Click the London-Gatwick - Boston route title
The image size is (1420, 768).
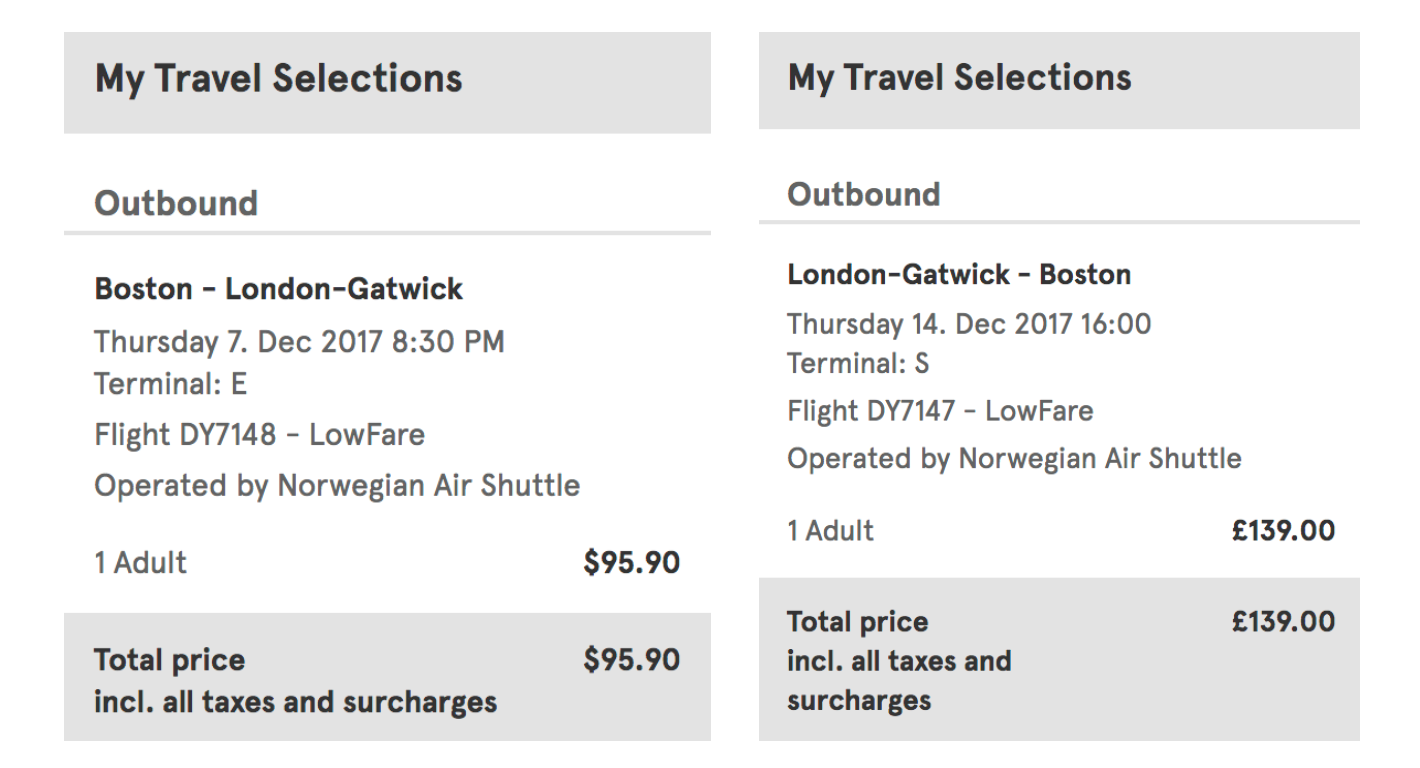[x=959, y=274]
